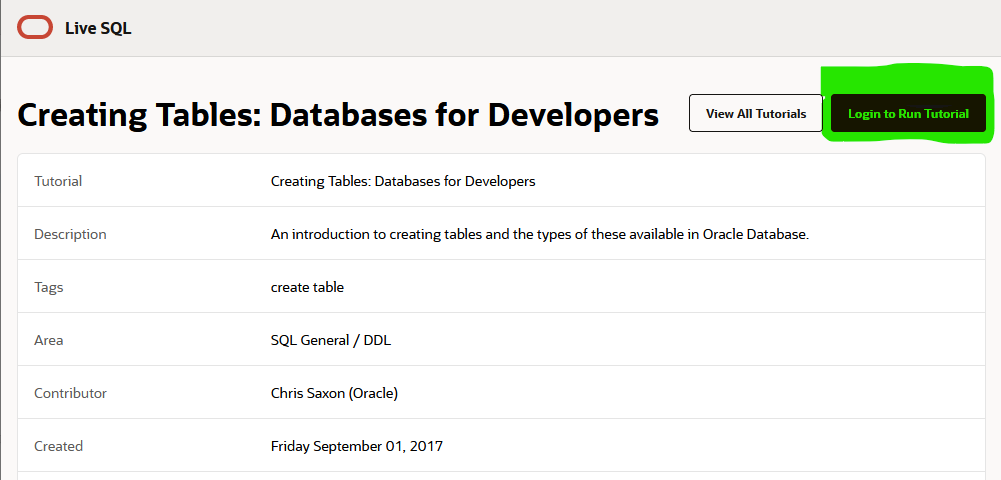
Task: Click the Description row label
Action: pos(70,234)
